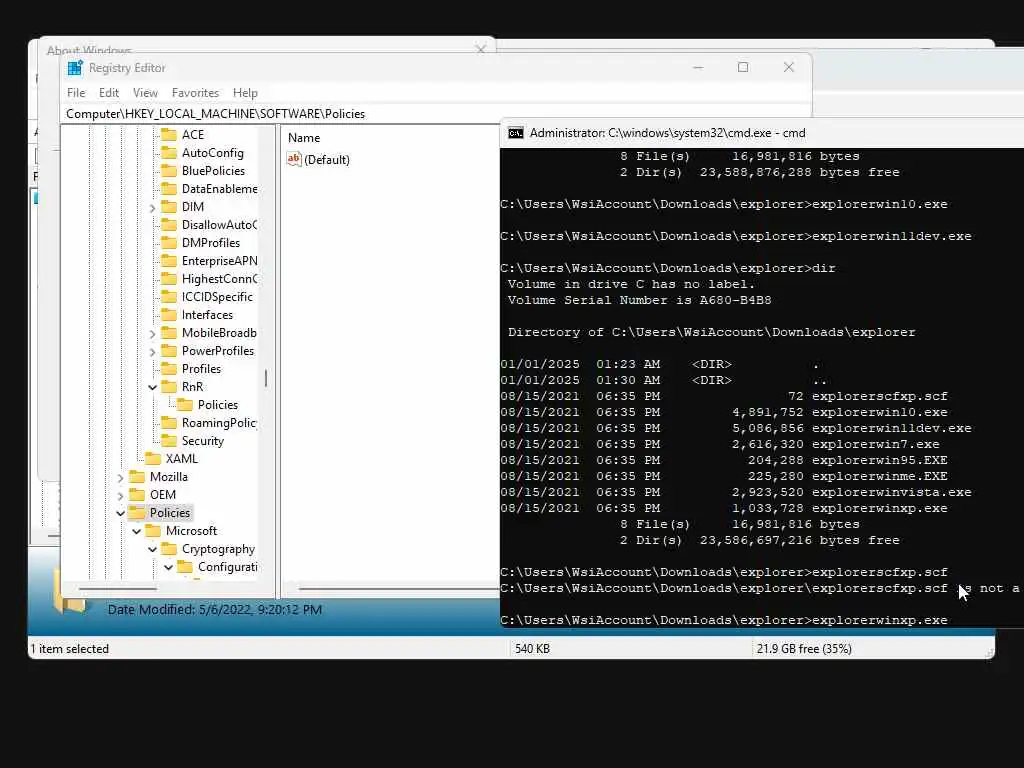This screenshot has height=768, width=1024.
Task: Select the RoamingPolic key folder icon
Action: 169,423
